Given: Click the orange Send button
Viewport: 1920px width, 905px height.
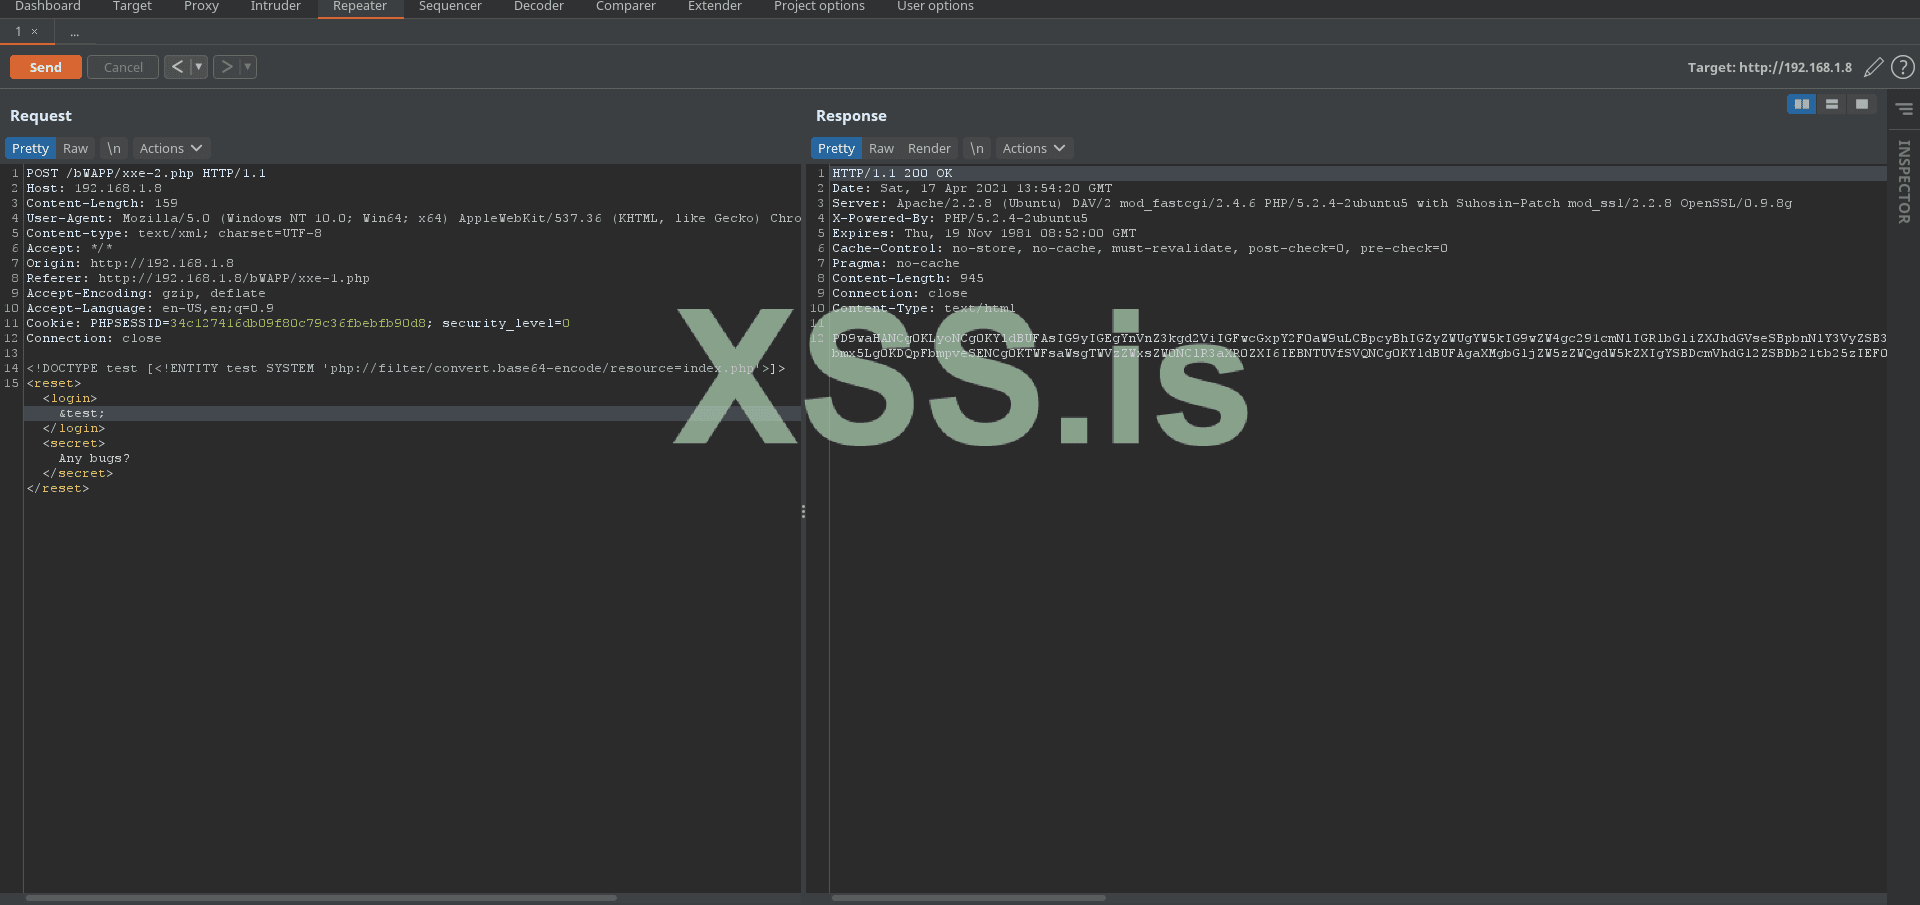Looking at the screenshot, I should 46,67.
